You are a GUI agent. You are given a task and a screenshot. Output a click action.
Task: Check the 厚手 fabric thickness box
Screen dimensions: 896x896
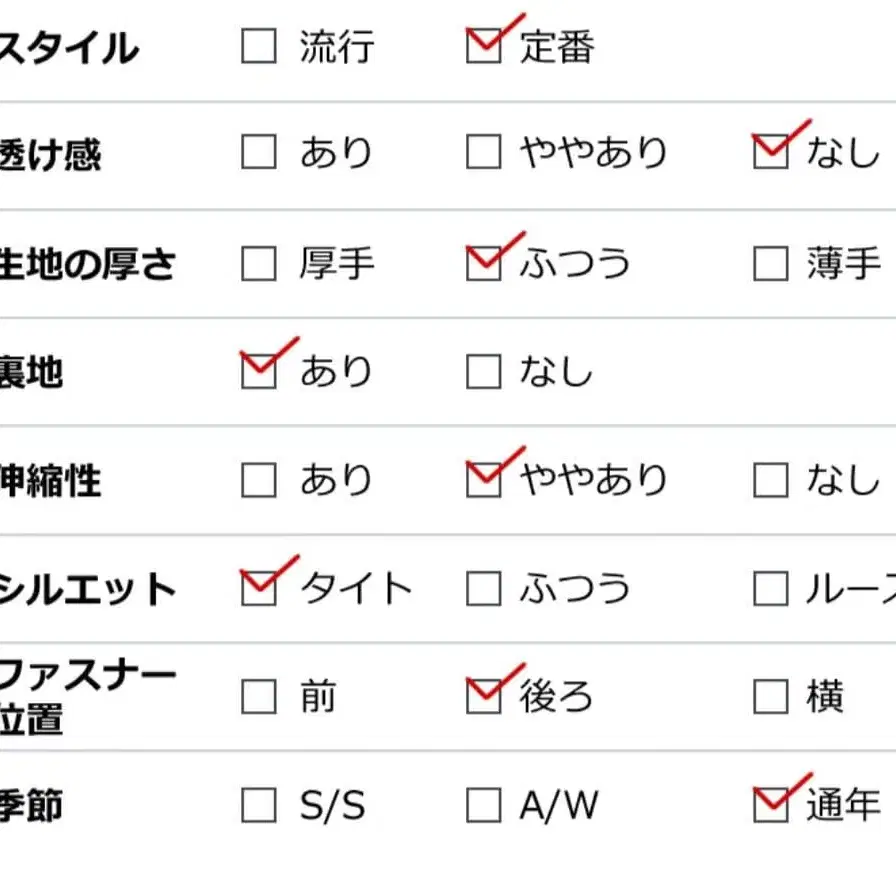259,263
